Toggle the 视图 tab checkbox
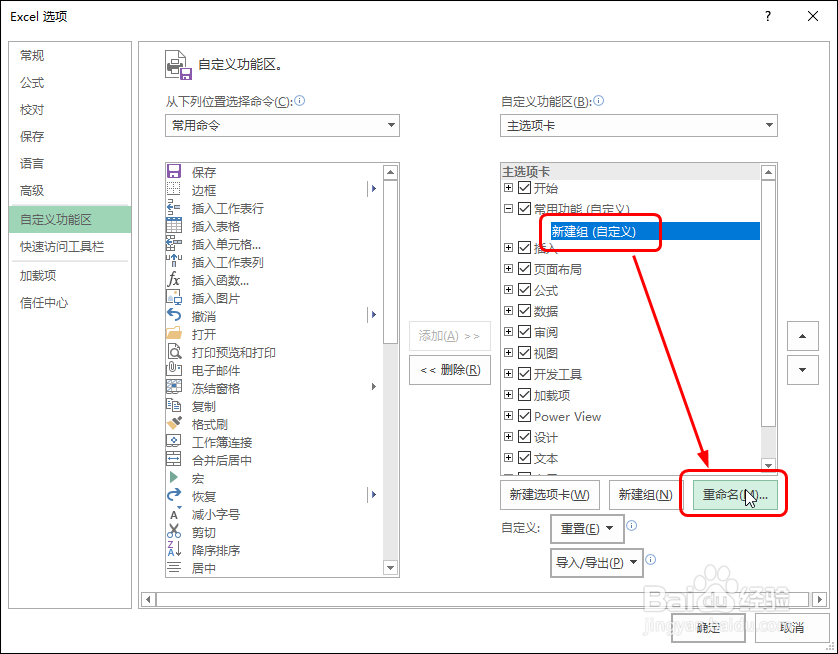The image size is (838, 654). click(x=524, y=353)
